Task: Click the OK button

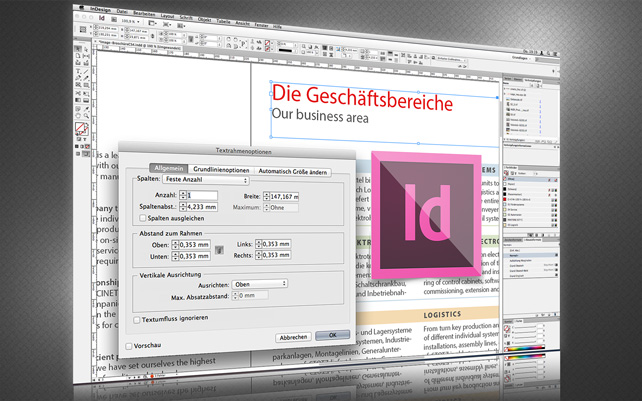Action: (332, 335)
